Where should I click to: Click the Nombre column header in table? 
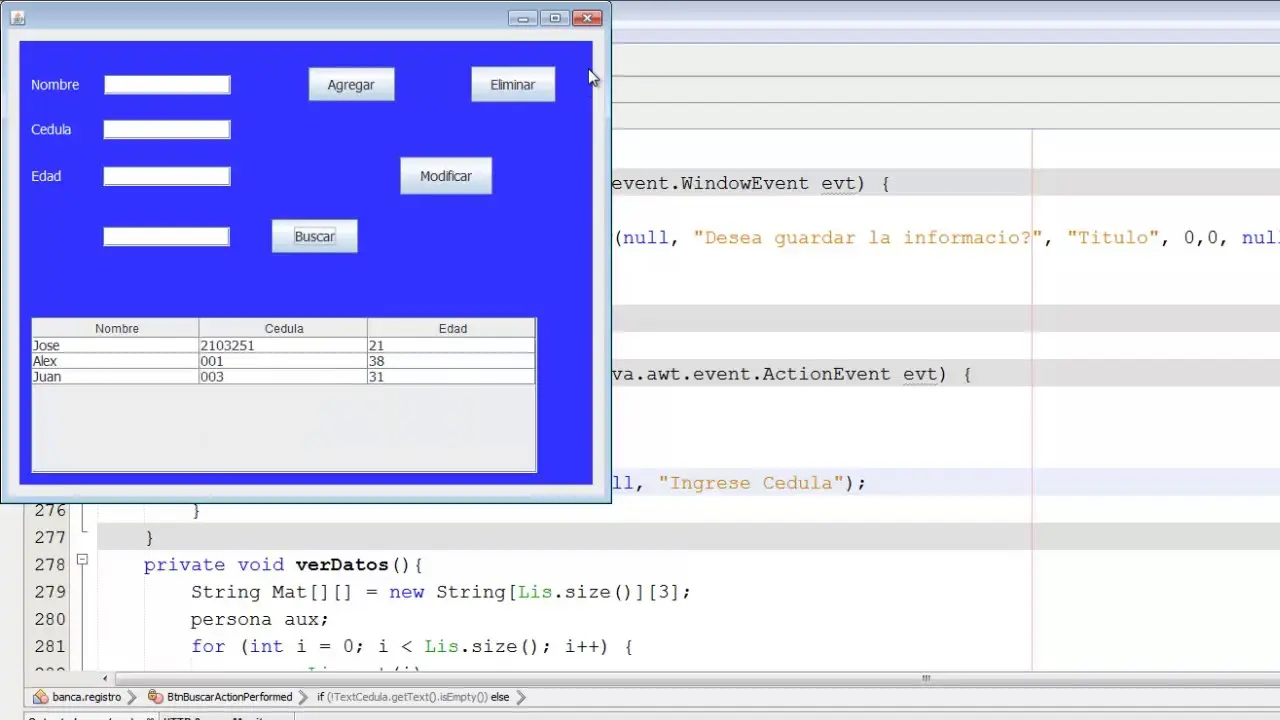tap(116, 328)
